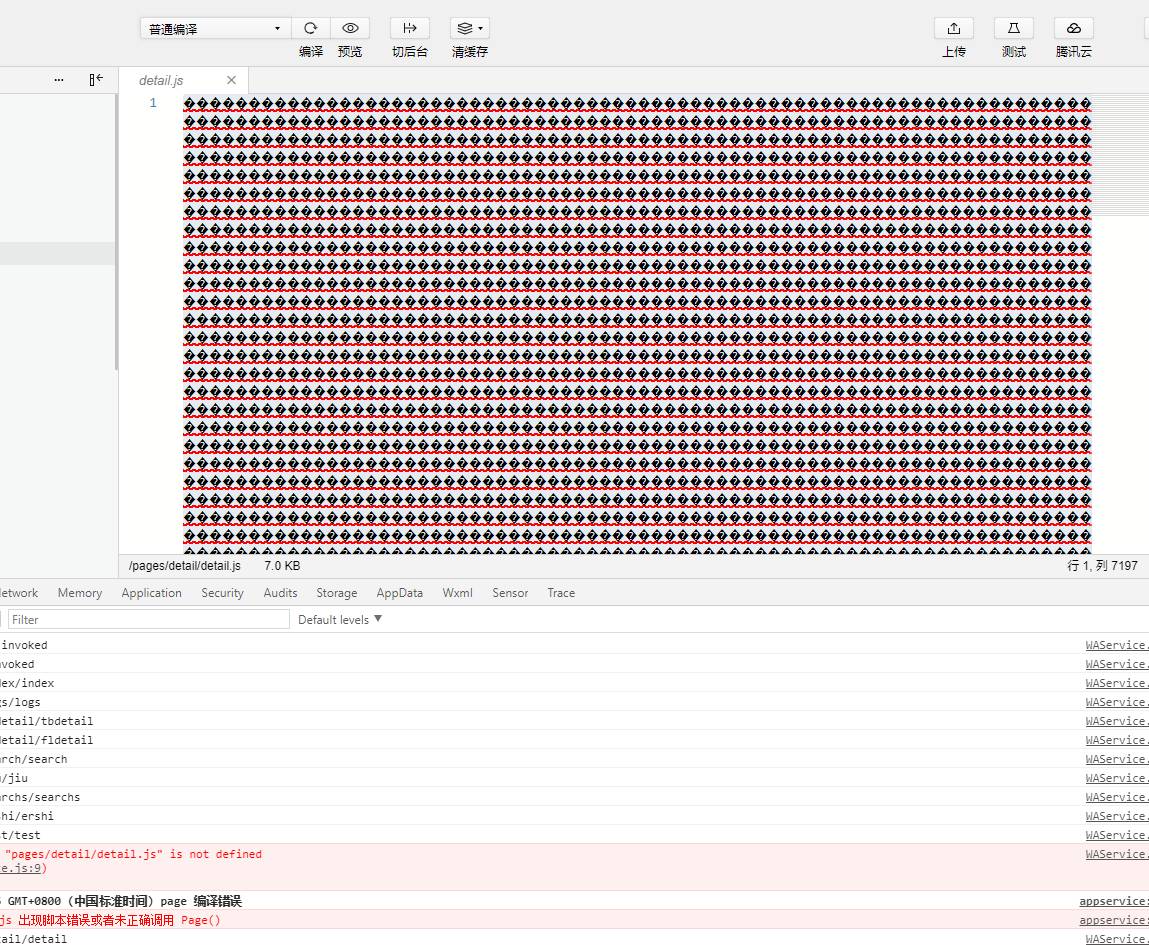The image size is (1149, 945).
Task: Click the Tencent Cloud icon
Action: [x=1074, y=28]
